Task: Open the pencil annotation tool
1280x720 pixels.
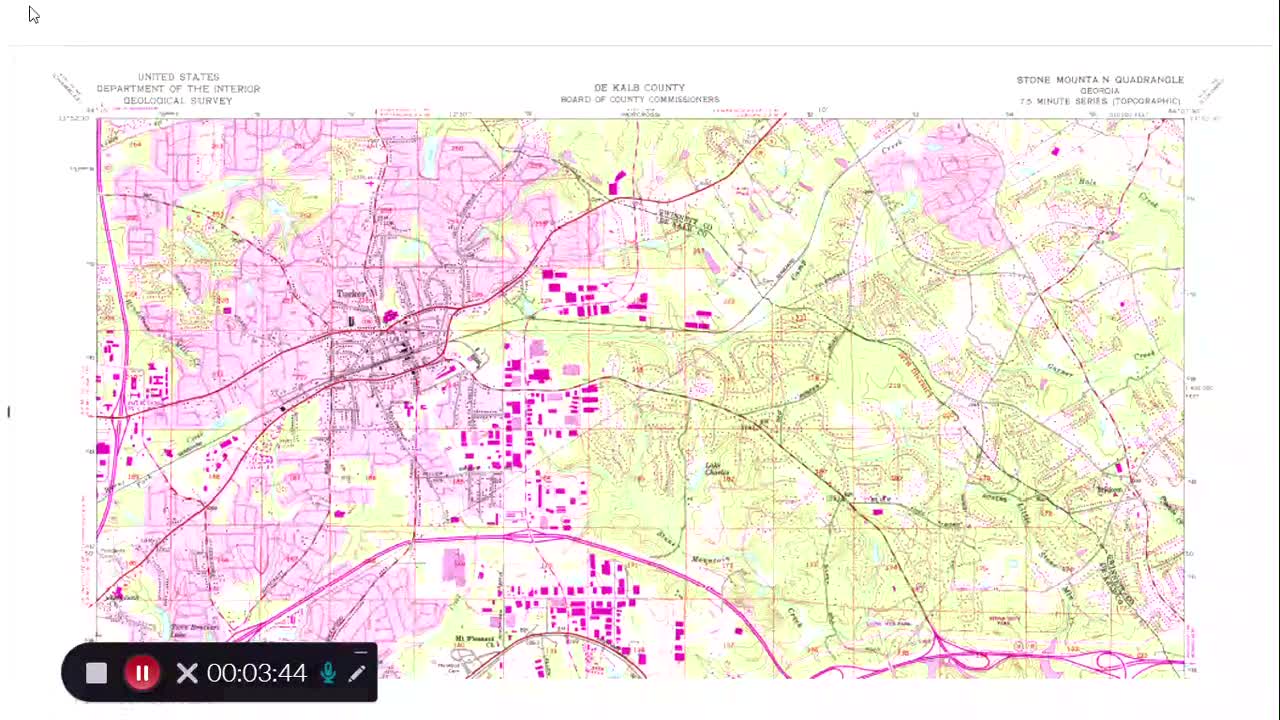Action: pyautogui.click(x=357, y=673)
